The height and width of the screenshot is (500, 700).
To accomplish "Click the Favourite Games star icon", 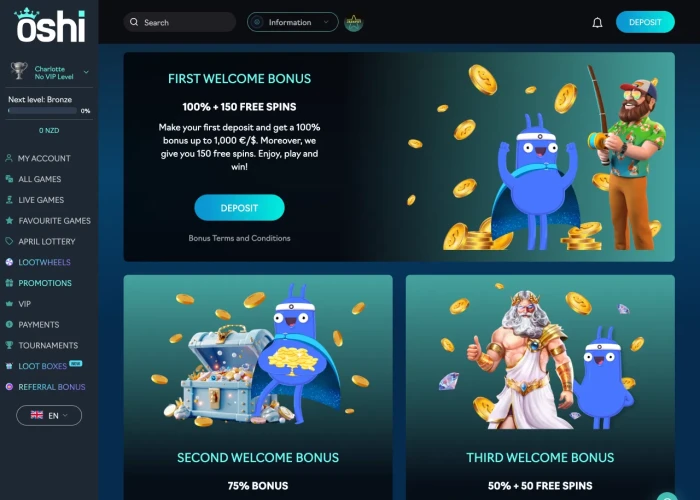I will (x=9, y=220).
